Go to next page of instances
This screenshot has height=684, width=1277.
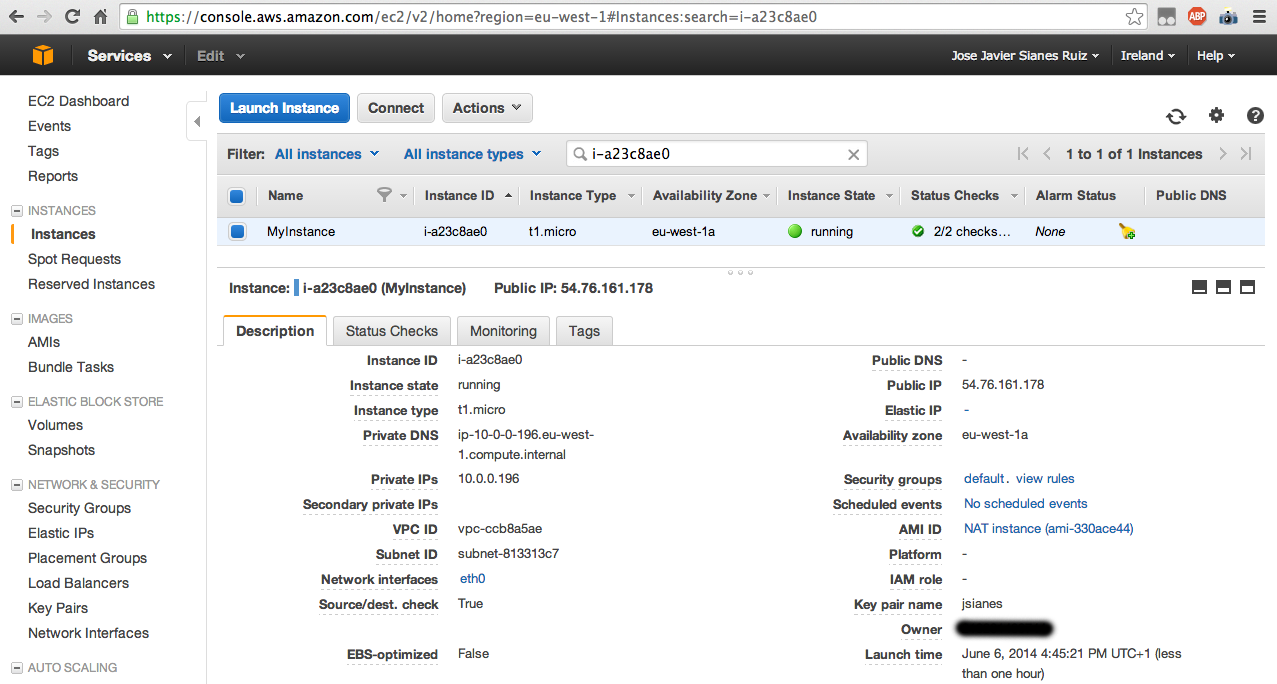click(x=1222, y=154)
